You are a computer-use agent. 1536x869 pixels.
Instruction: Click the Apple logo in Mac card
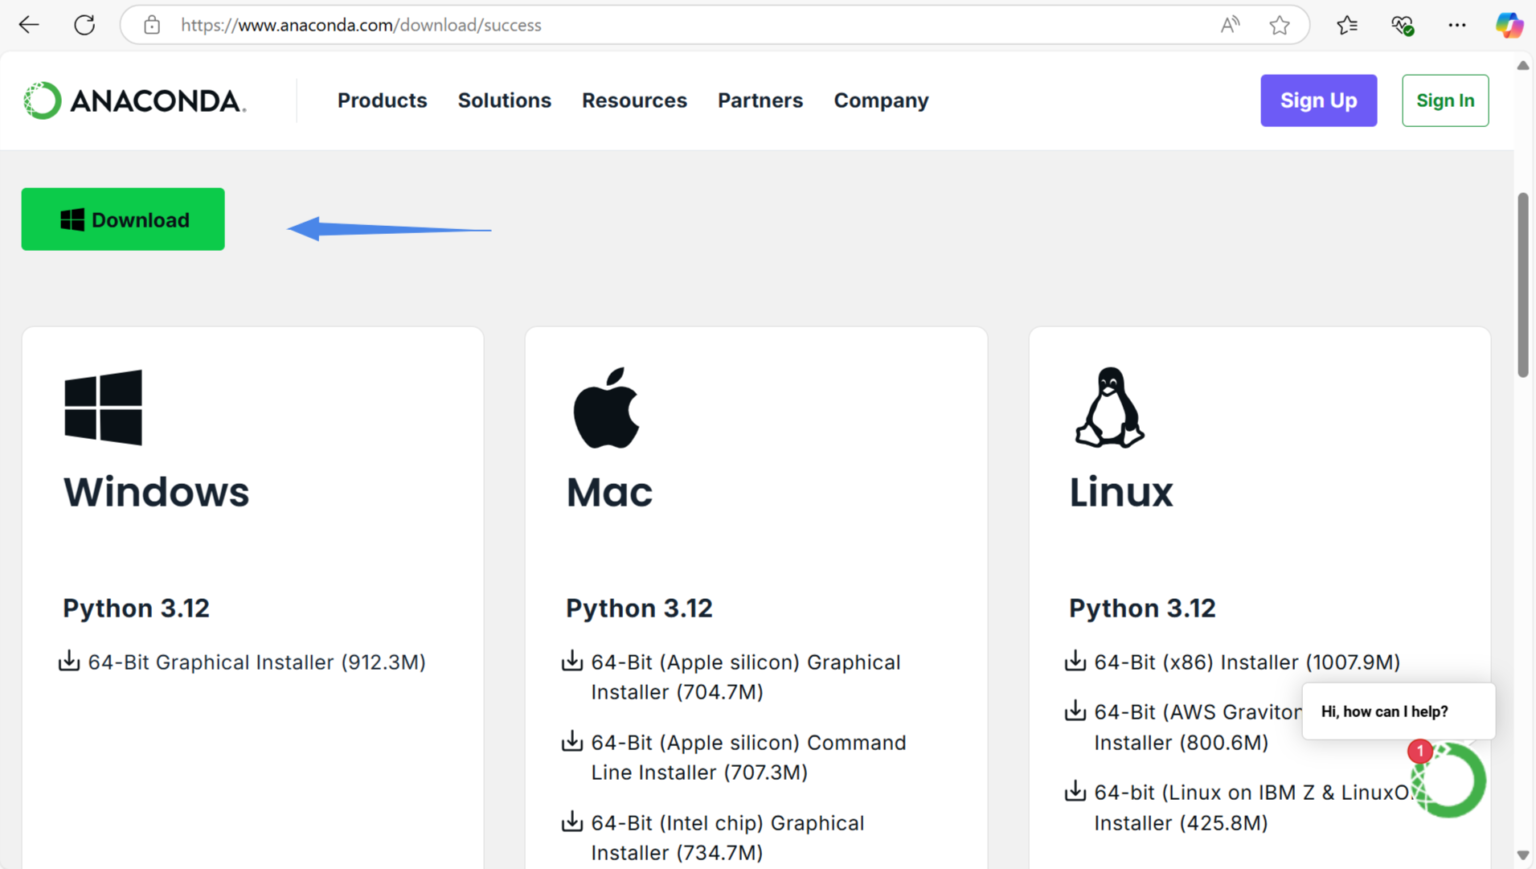pos(606,407)
